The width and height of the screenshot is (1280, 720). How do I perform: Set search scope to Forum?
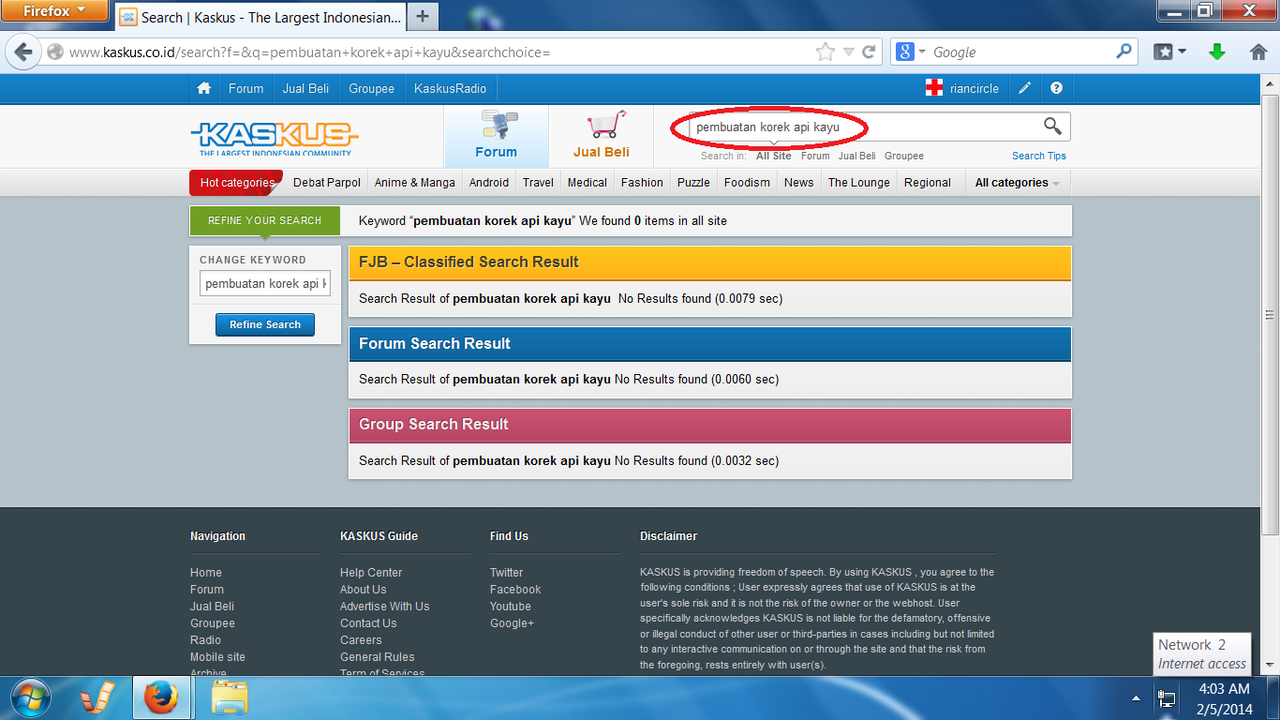coord(815,156)
